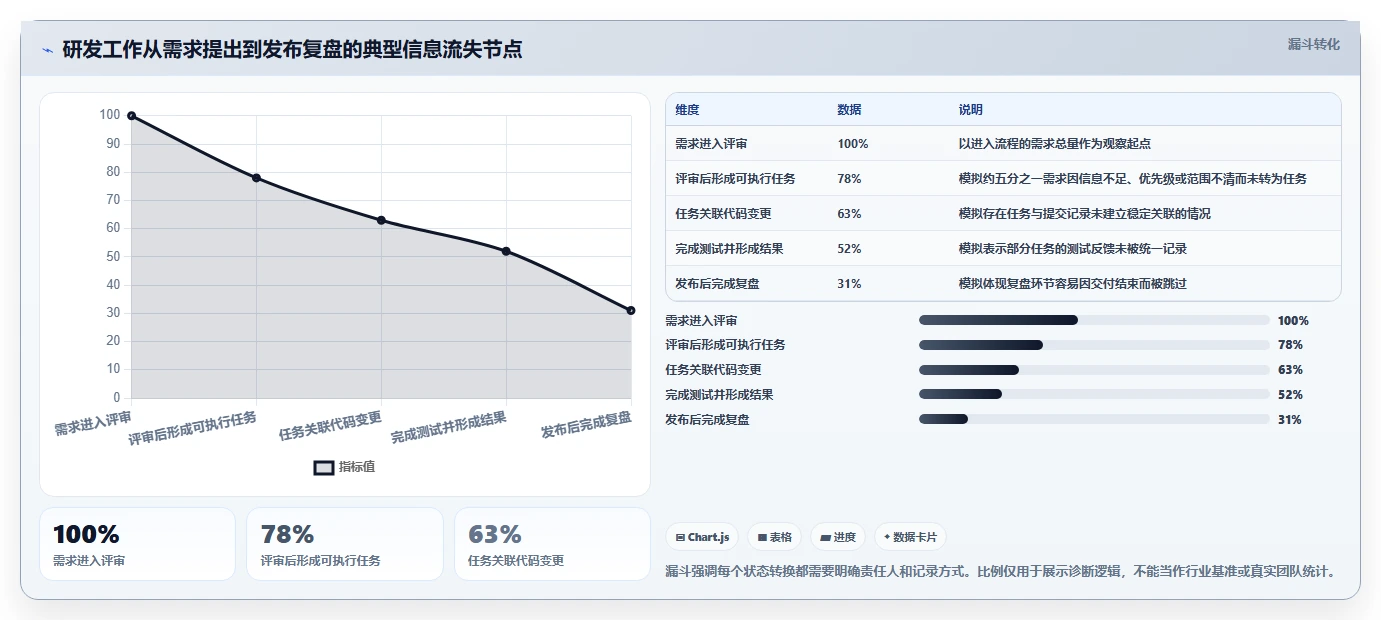Click the 31% value beside its progress bar
Viewport: 1381px width, 620px height.
pyautogui.click(x=1290, y=420)
